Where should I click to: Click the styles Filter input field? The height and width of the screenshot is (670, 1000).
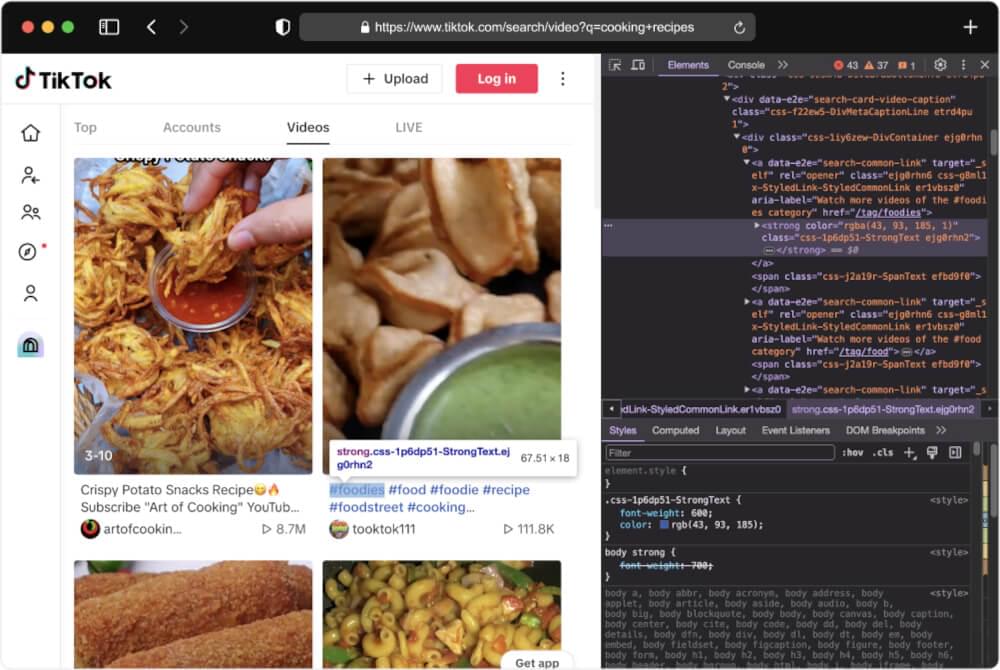click(720, 453)
